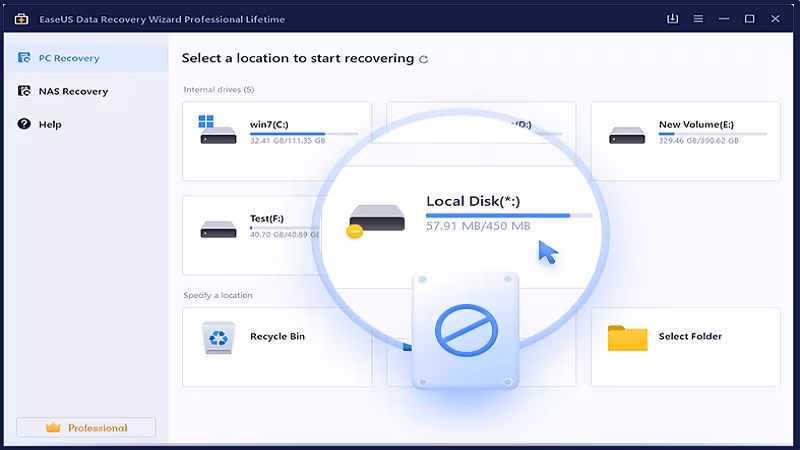Select the win7(C:) drive card

(277, 141)
